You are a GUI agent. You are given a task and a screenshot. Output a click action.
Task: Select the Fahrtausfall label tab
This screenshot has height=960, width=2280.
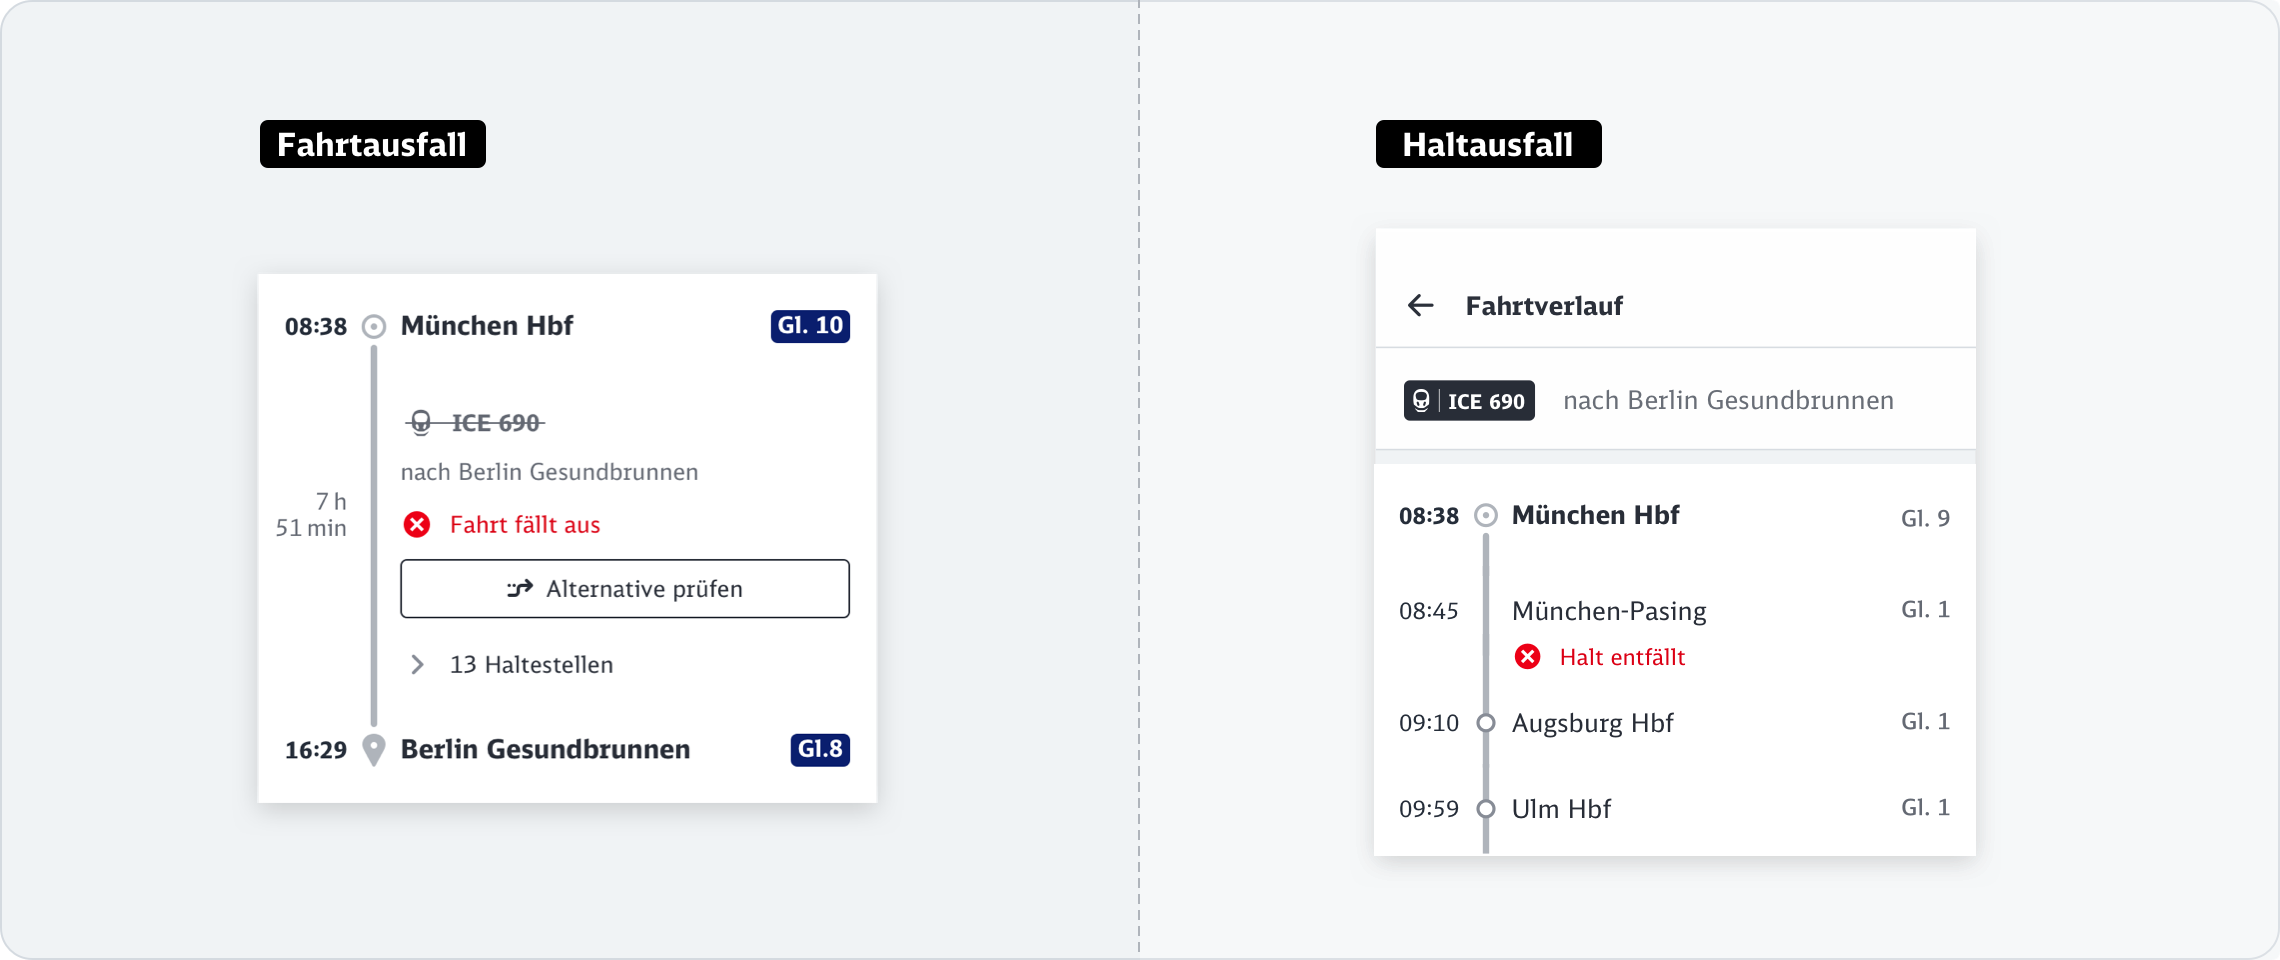click(x=372, y=145)
